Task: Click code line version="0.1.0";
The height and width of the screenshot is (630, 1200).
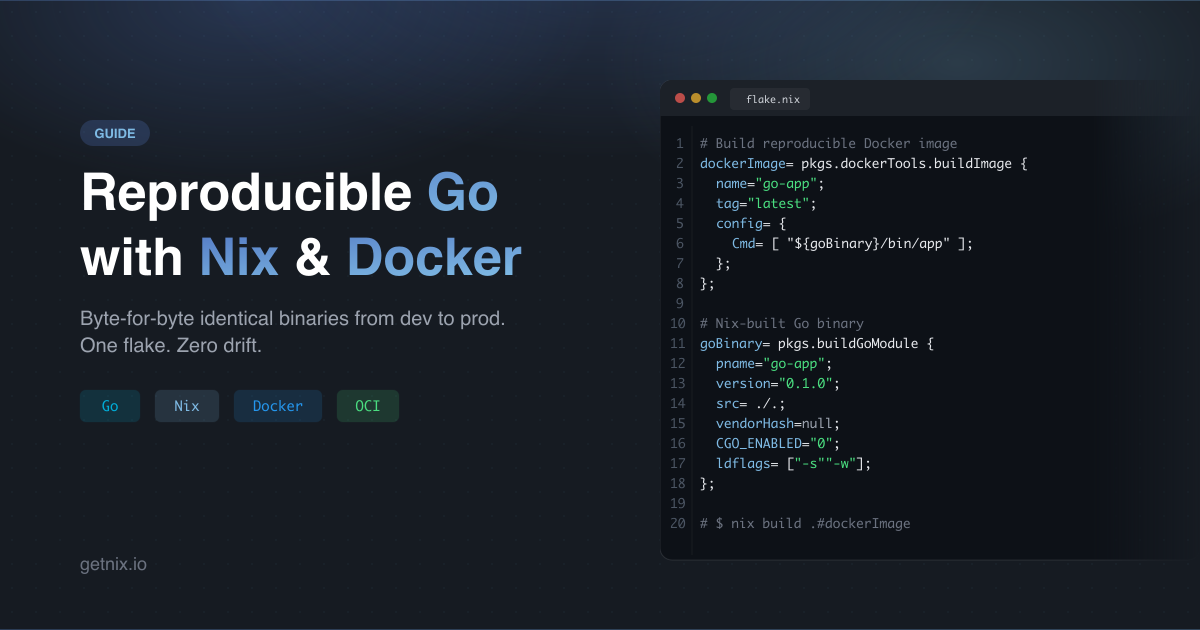Action: click(x=778, y=383)
